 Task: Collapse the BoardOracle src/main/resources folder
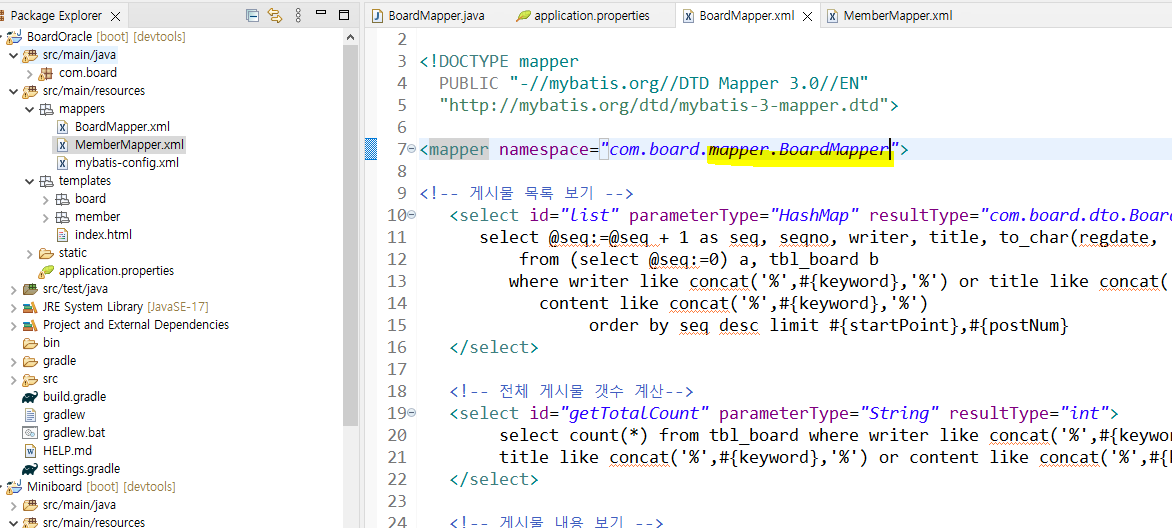click(x=13, y=90)
